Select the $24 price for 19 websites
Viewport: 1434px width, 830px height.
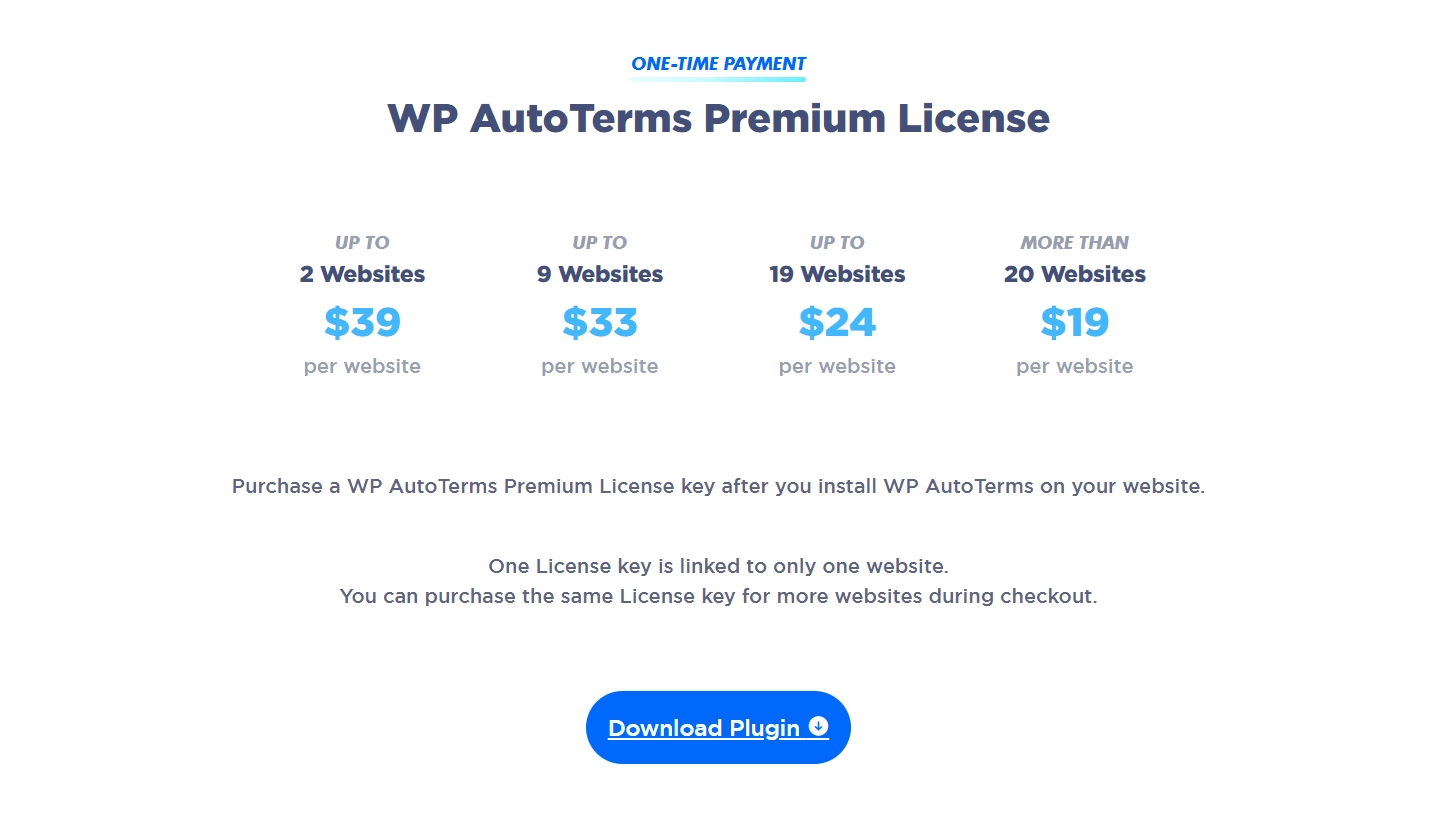click(x=836, y=322)
